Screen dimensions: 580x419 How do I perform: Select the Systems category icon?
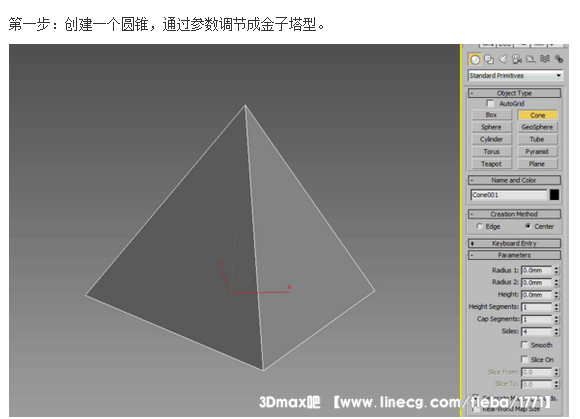pyautogui.click(x=559, y=59)
